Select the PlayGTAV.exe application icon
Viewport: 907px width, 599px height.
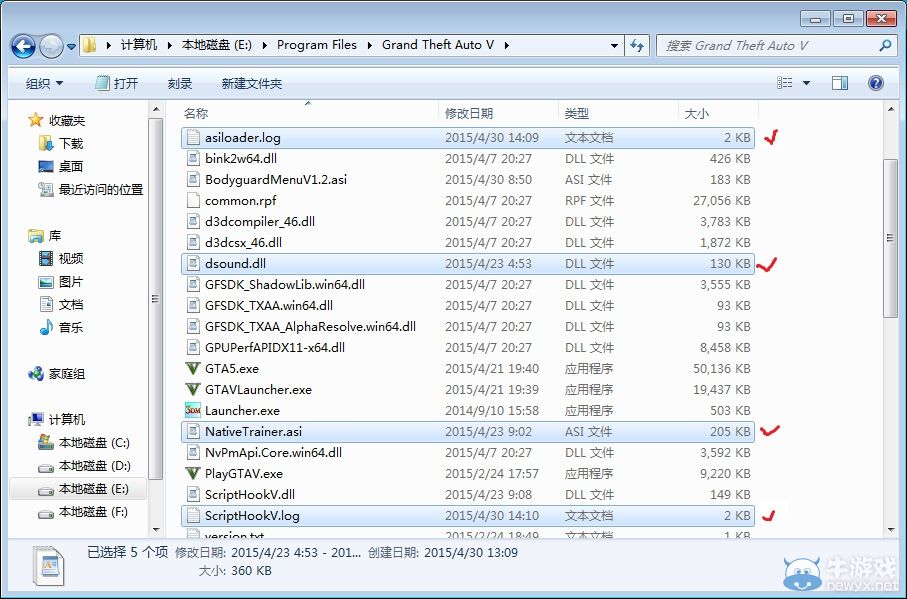pyautogui.click(x=193, y=474)
